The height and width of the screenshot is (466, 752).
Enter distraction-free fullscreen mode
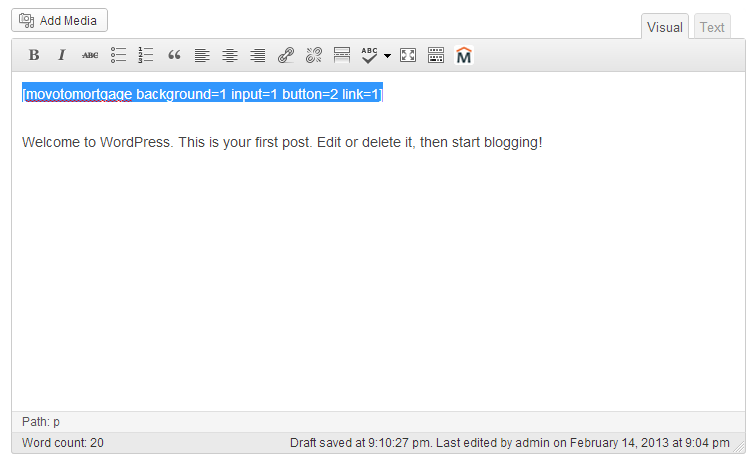408,56
